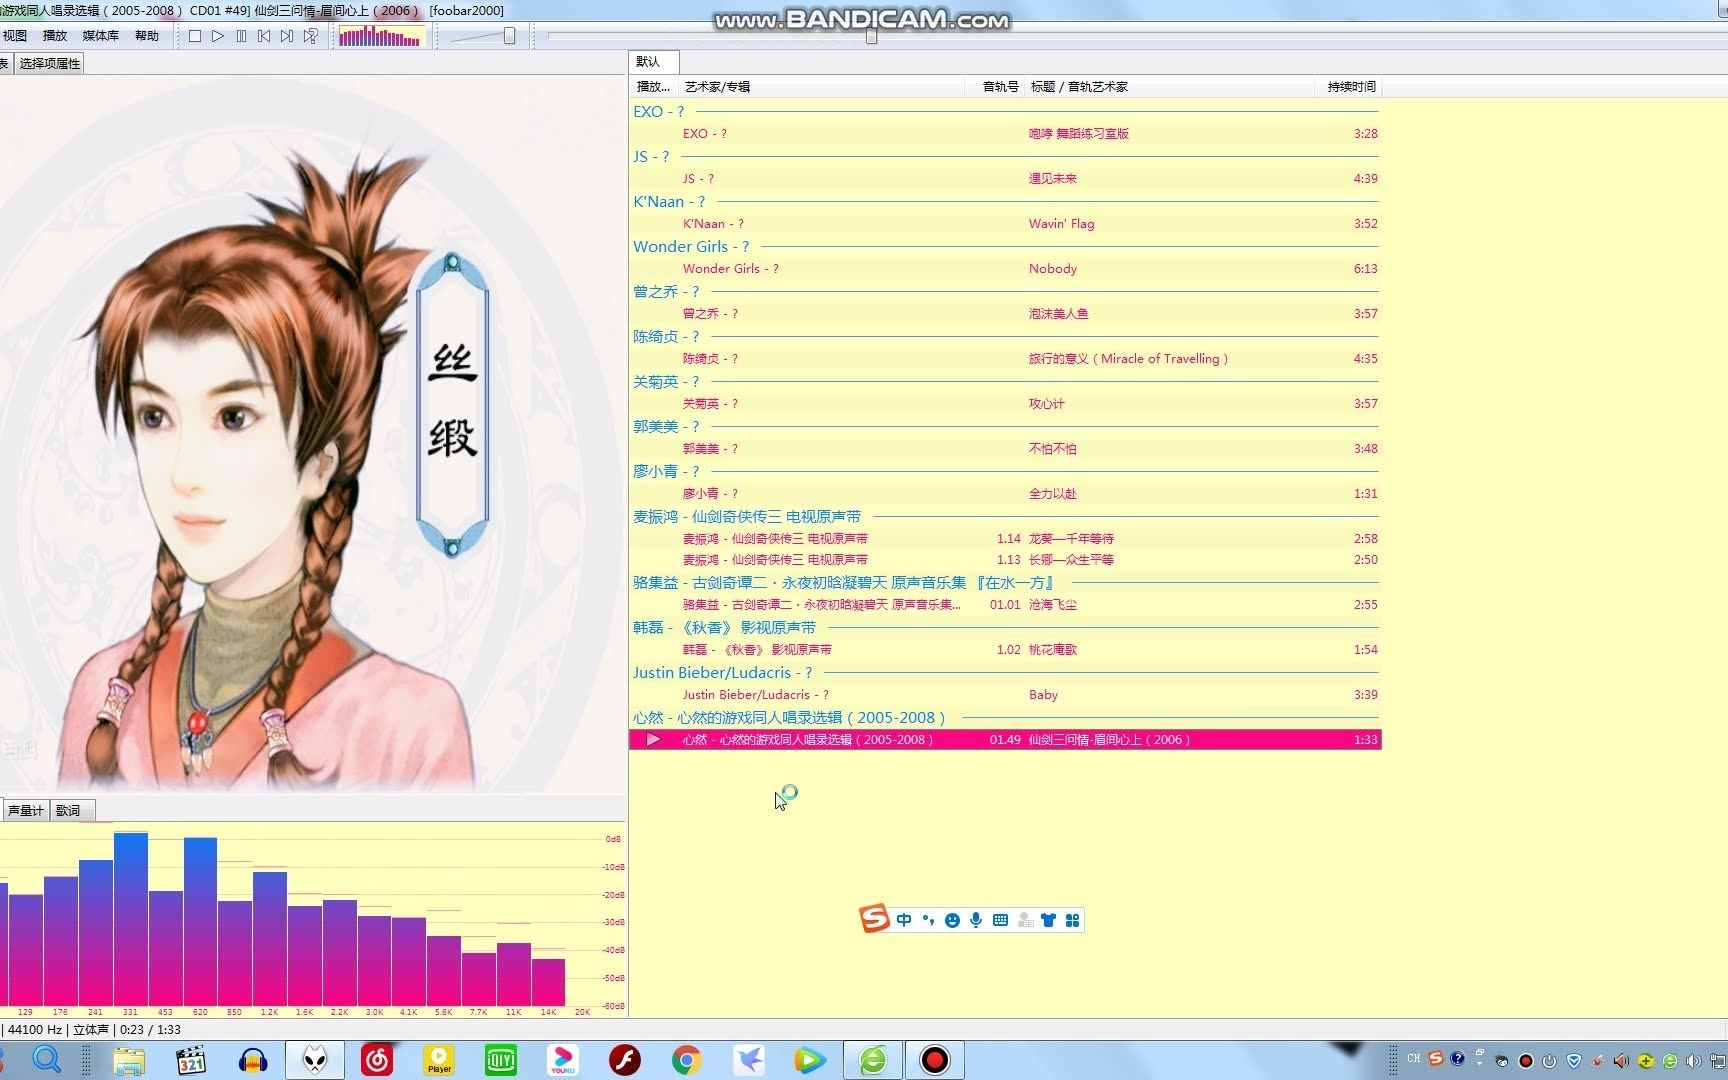Adjust the volume slider handle
Viewport: 1728px width, 1080px height.
click(510, 36)
